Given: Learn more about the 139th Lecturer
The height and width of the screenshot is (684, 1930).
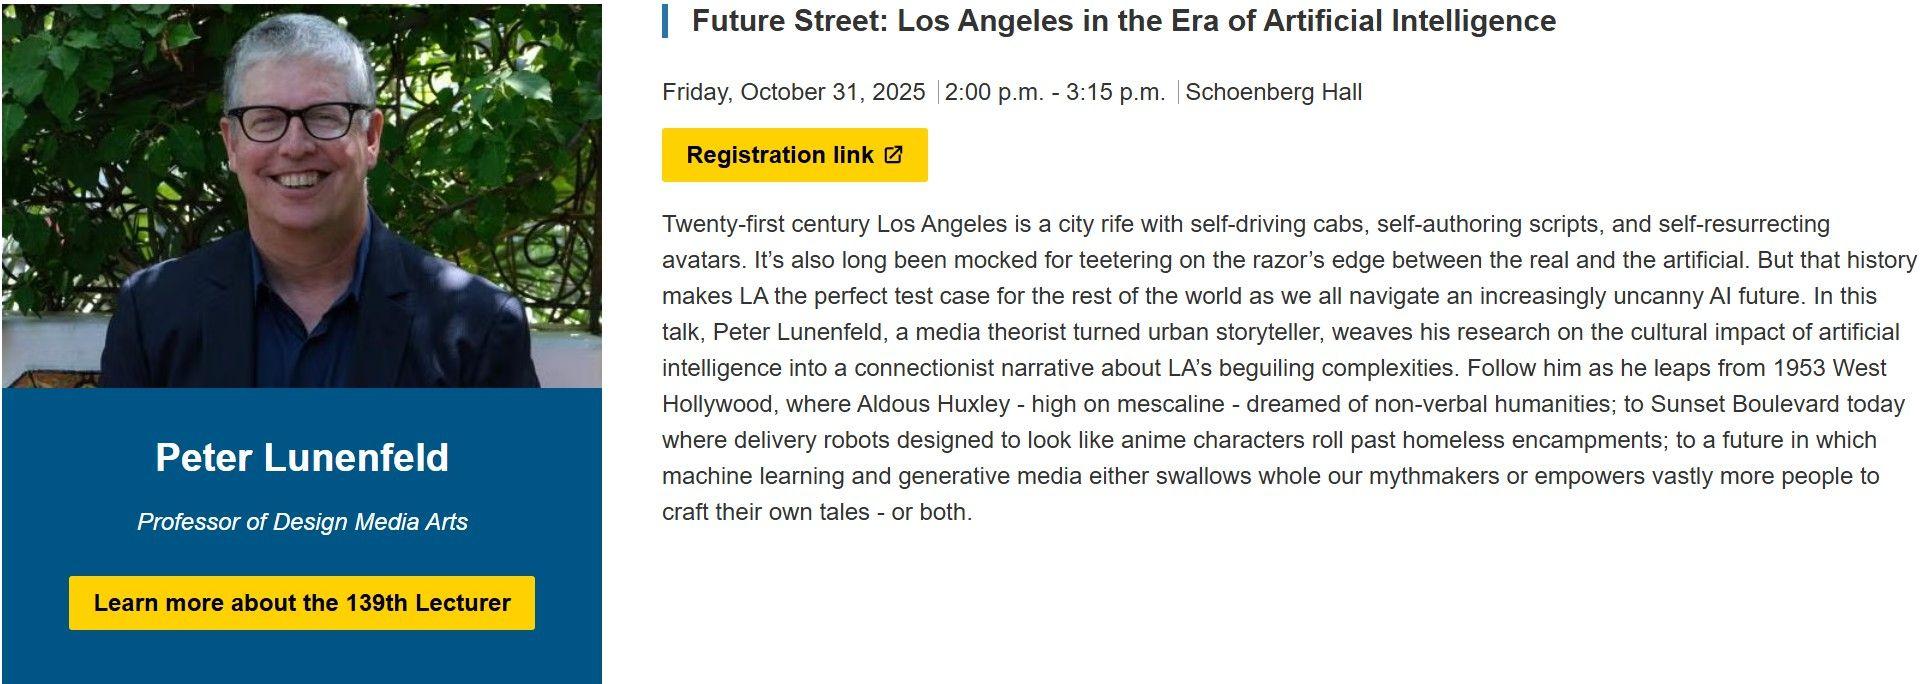Looking at the screenshot, I should [302, 603].
